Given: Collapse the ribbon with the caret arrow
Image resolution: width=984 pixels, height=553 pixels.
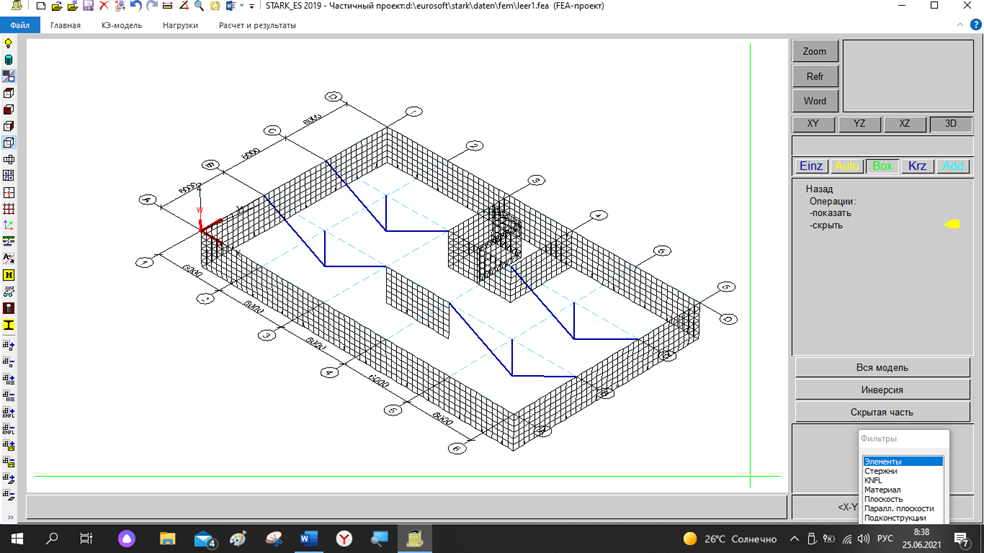Looking at the screenshot, I should click(960, 25).
